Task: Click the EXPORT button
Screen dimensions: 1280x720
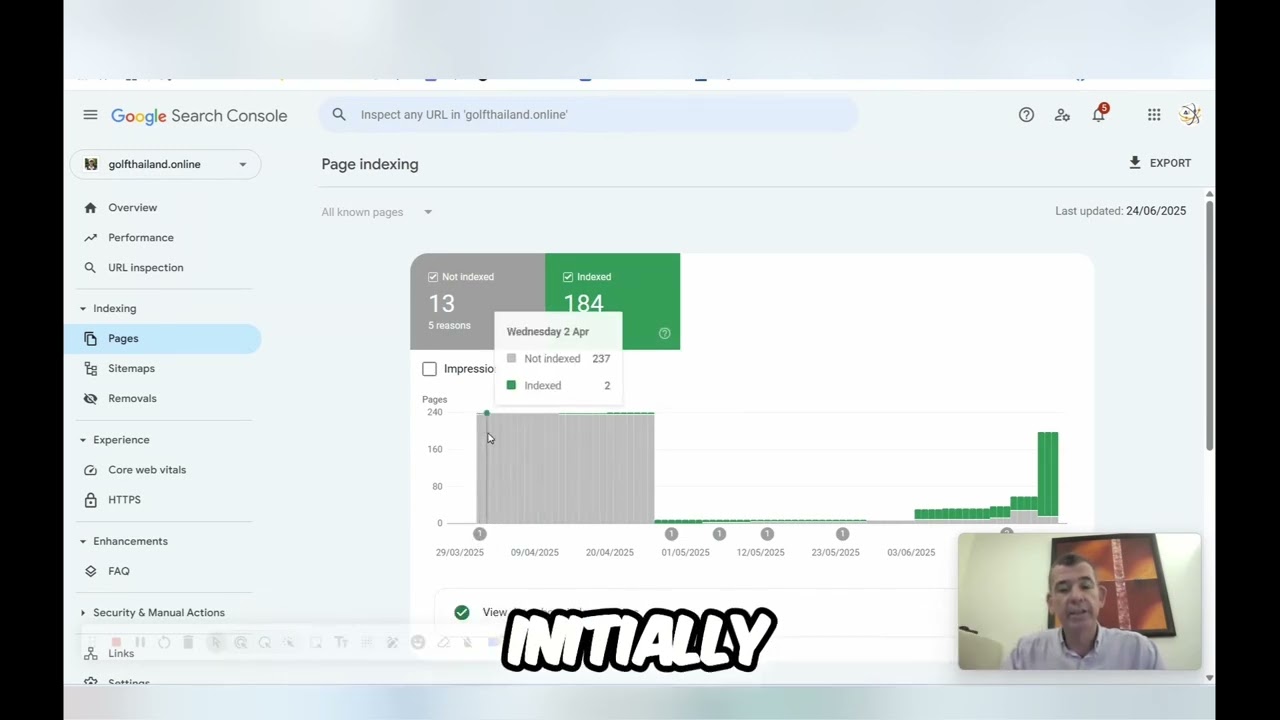Action: click(1160, 163)
